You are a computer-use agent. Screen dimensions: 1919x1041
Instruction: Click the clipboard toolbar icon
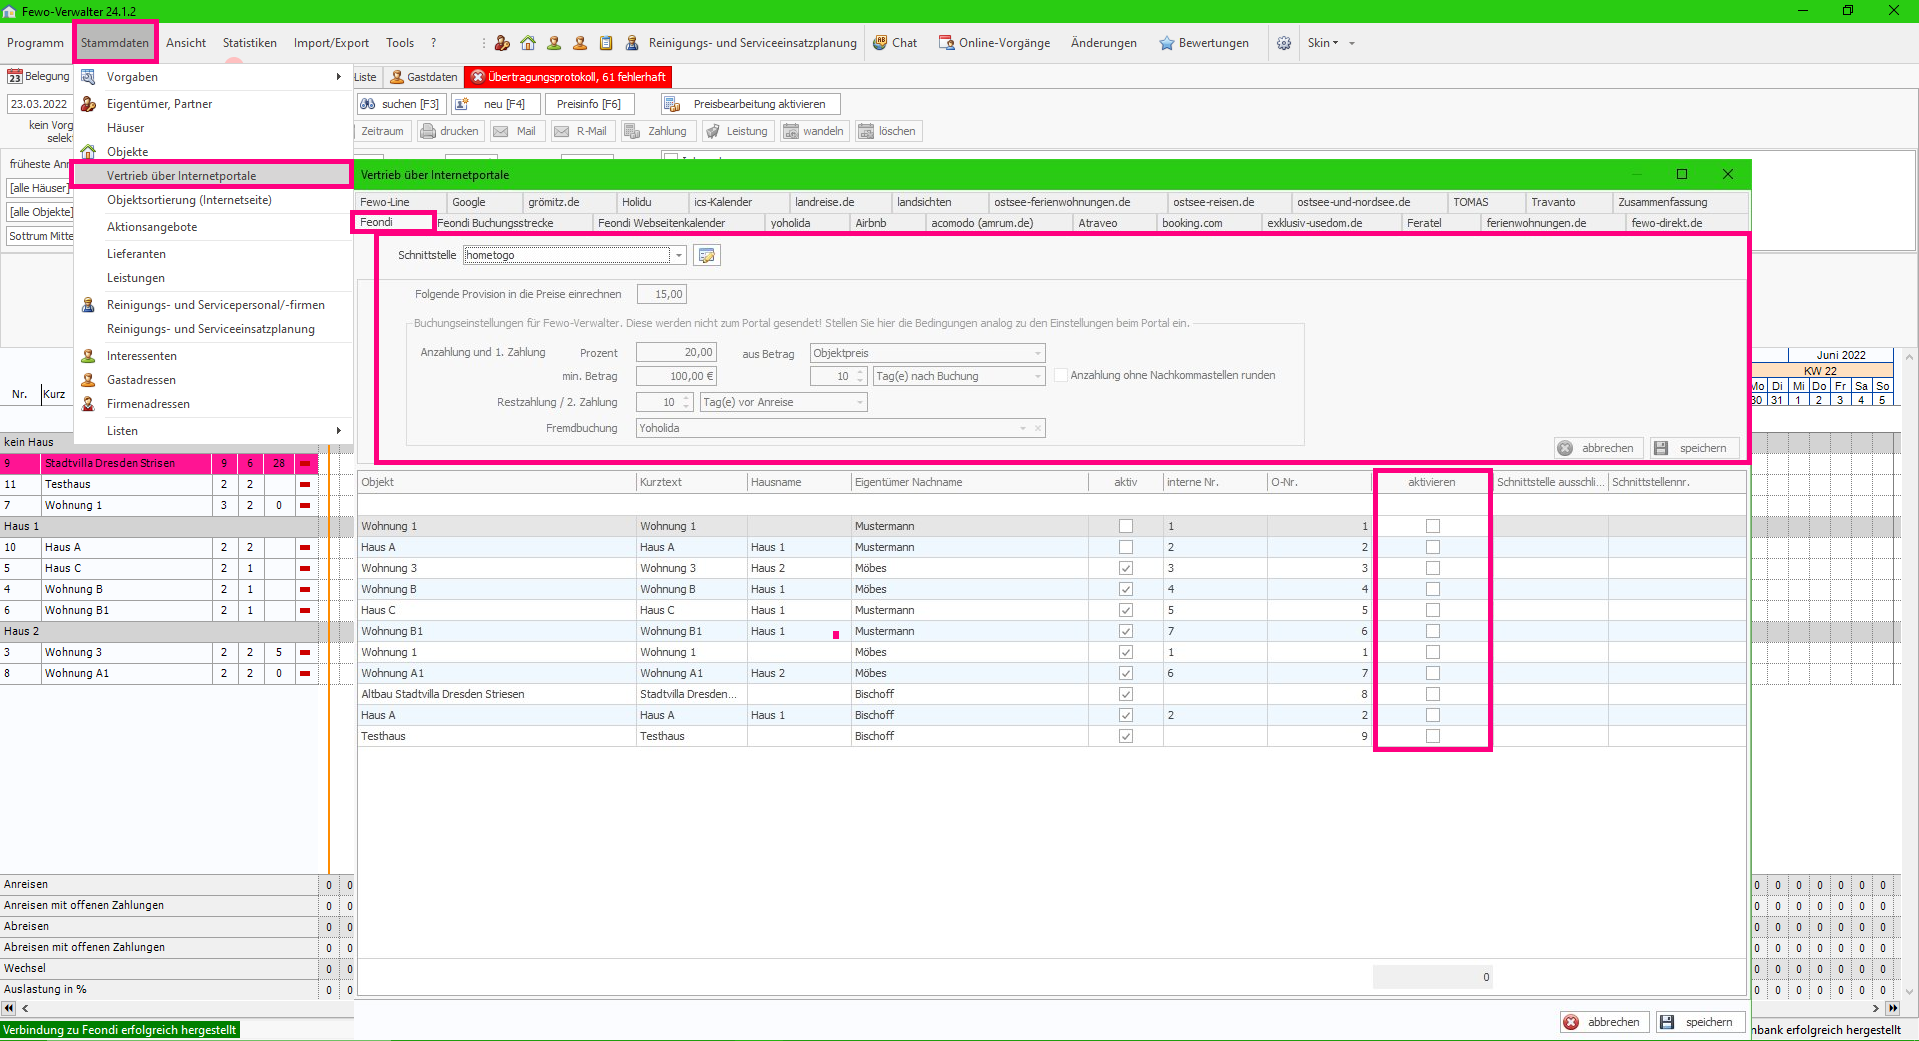click(606, 43)
